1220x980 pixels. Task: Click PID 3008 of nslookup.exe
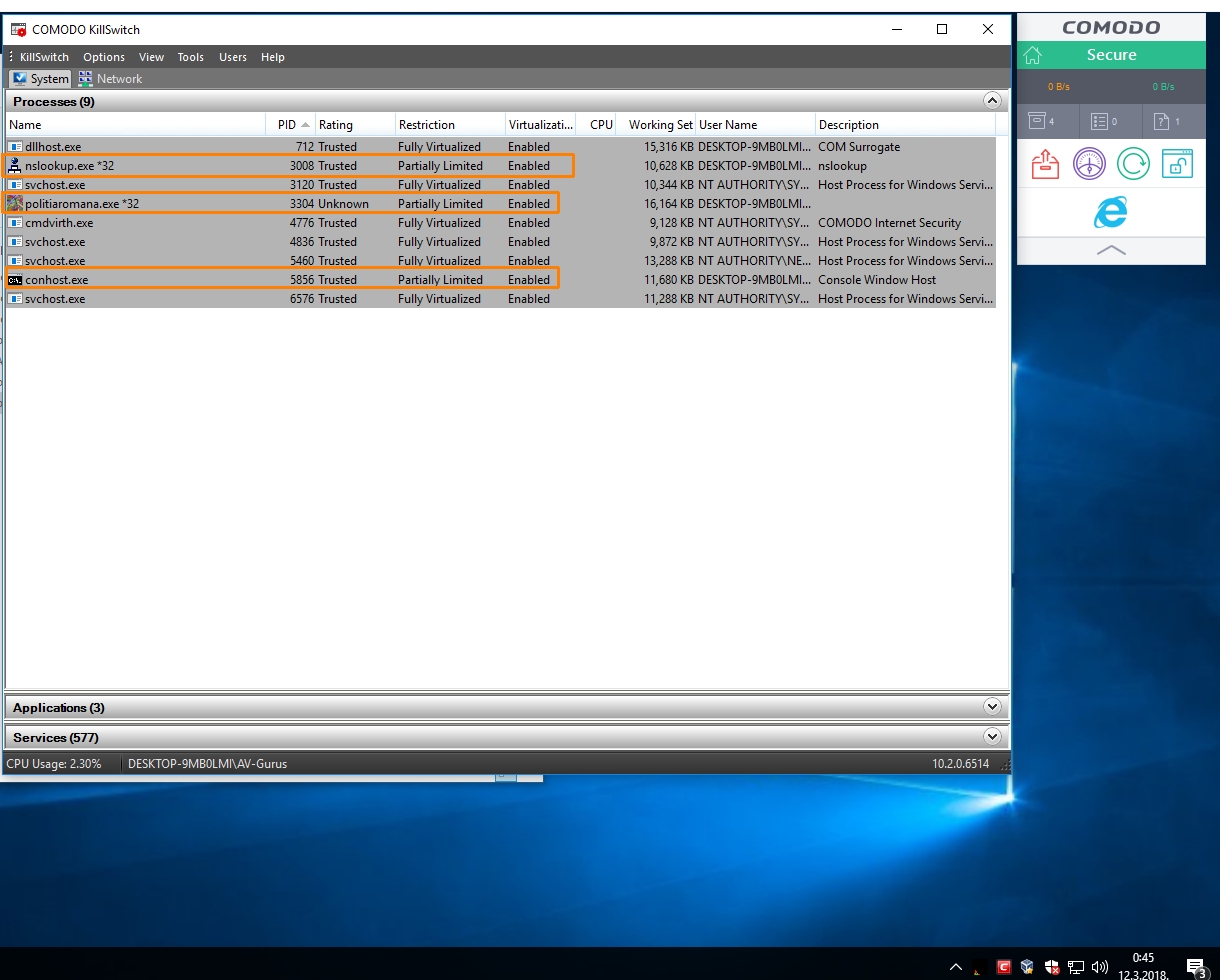click(x=302, y=166)
